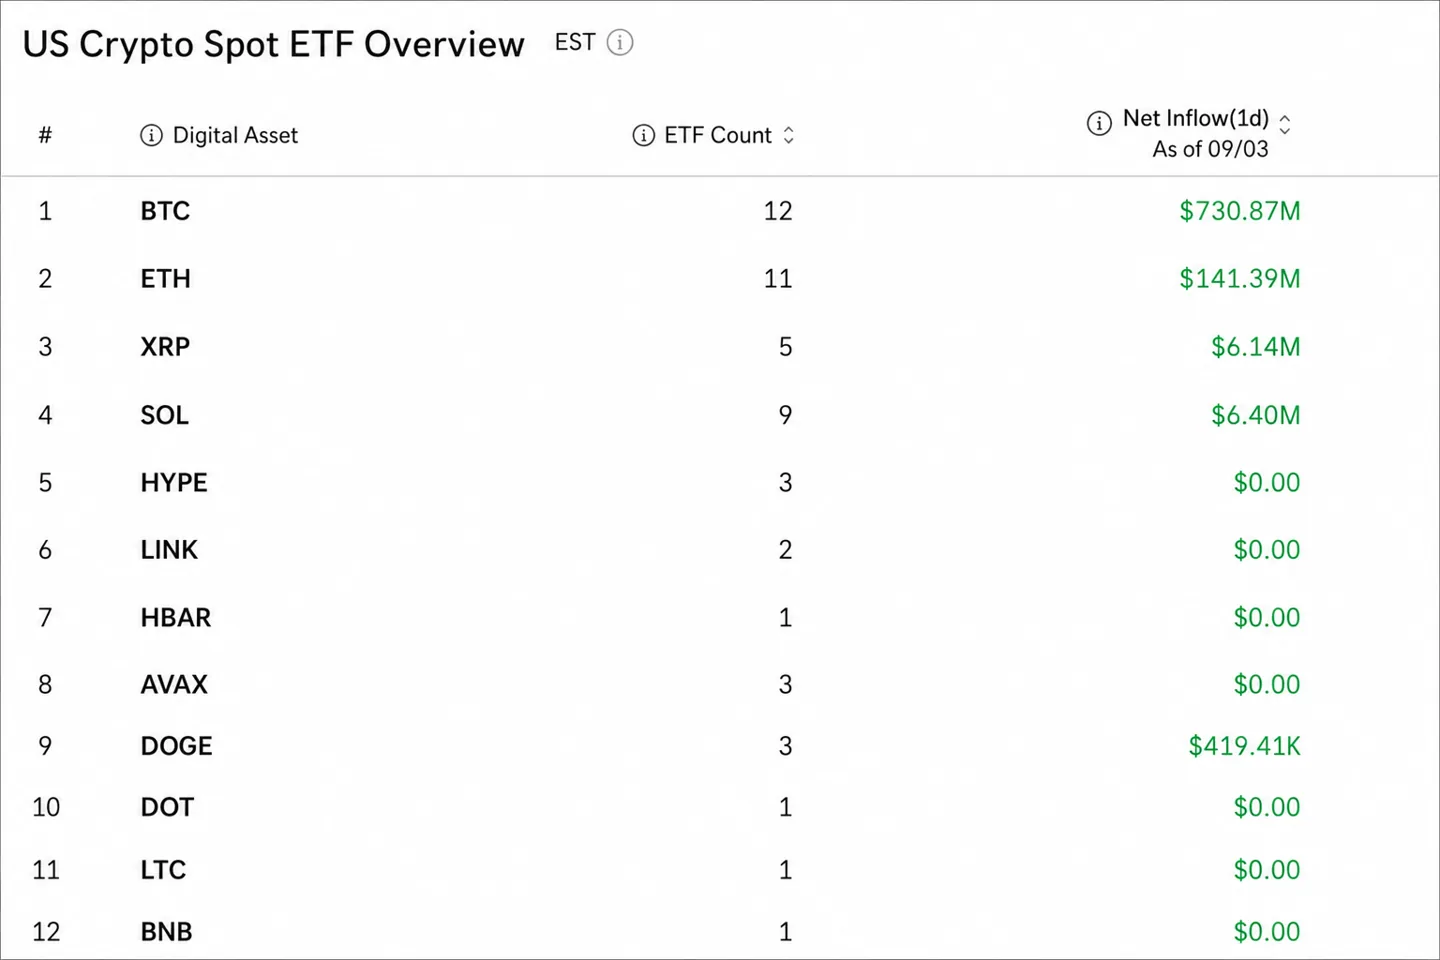Open the SOL asset name
This screenshot has width=1440, height=960.
pos(164,415)
